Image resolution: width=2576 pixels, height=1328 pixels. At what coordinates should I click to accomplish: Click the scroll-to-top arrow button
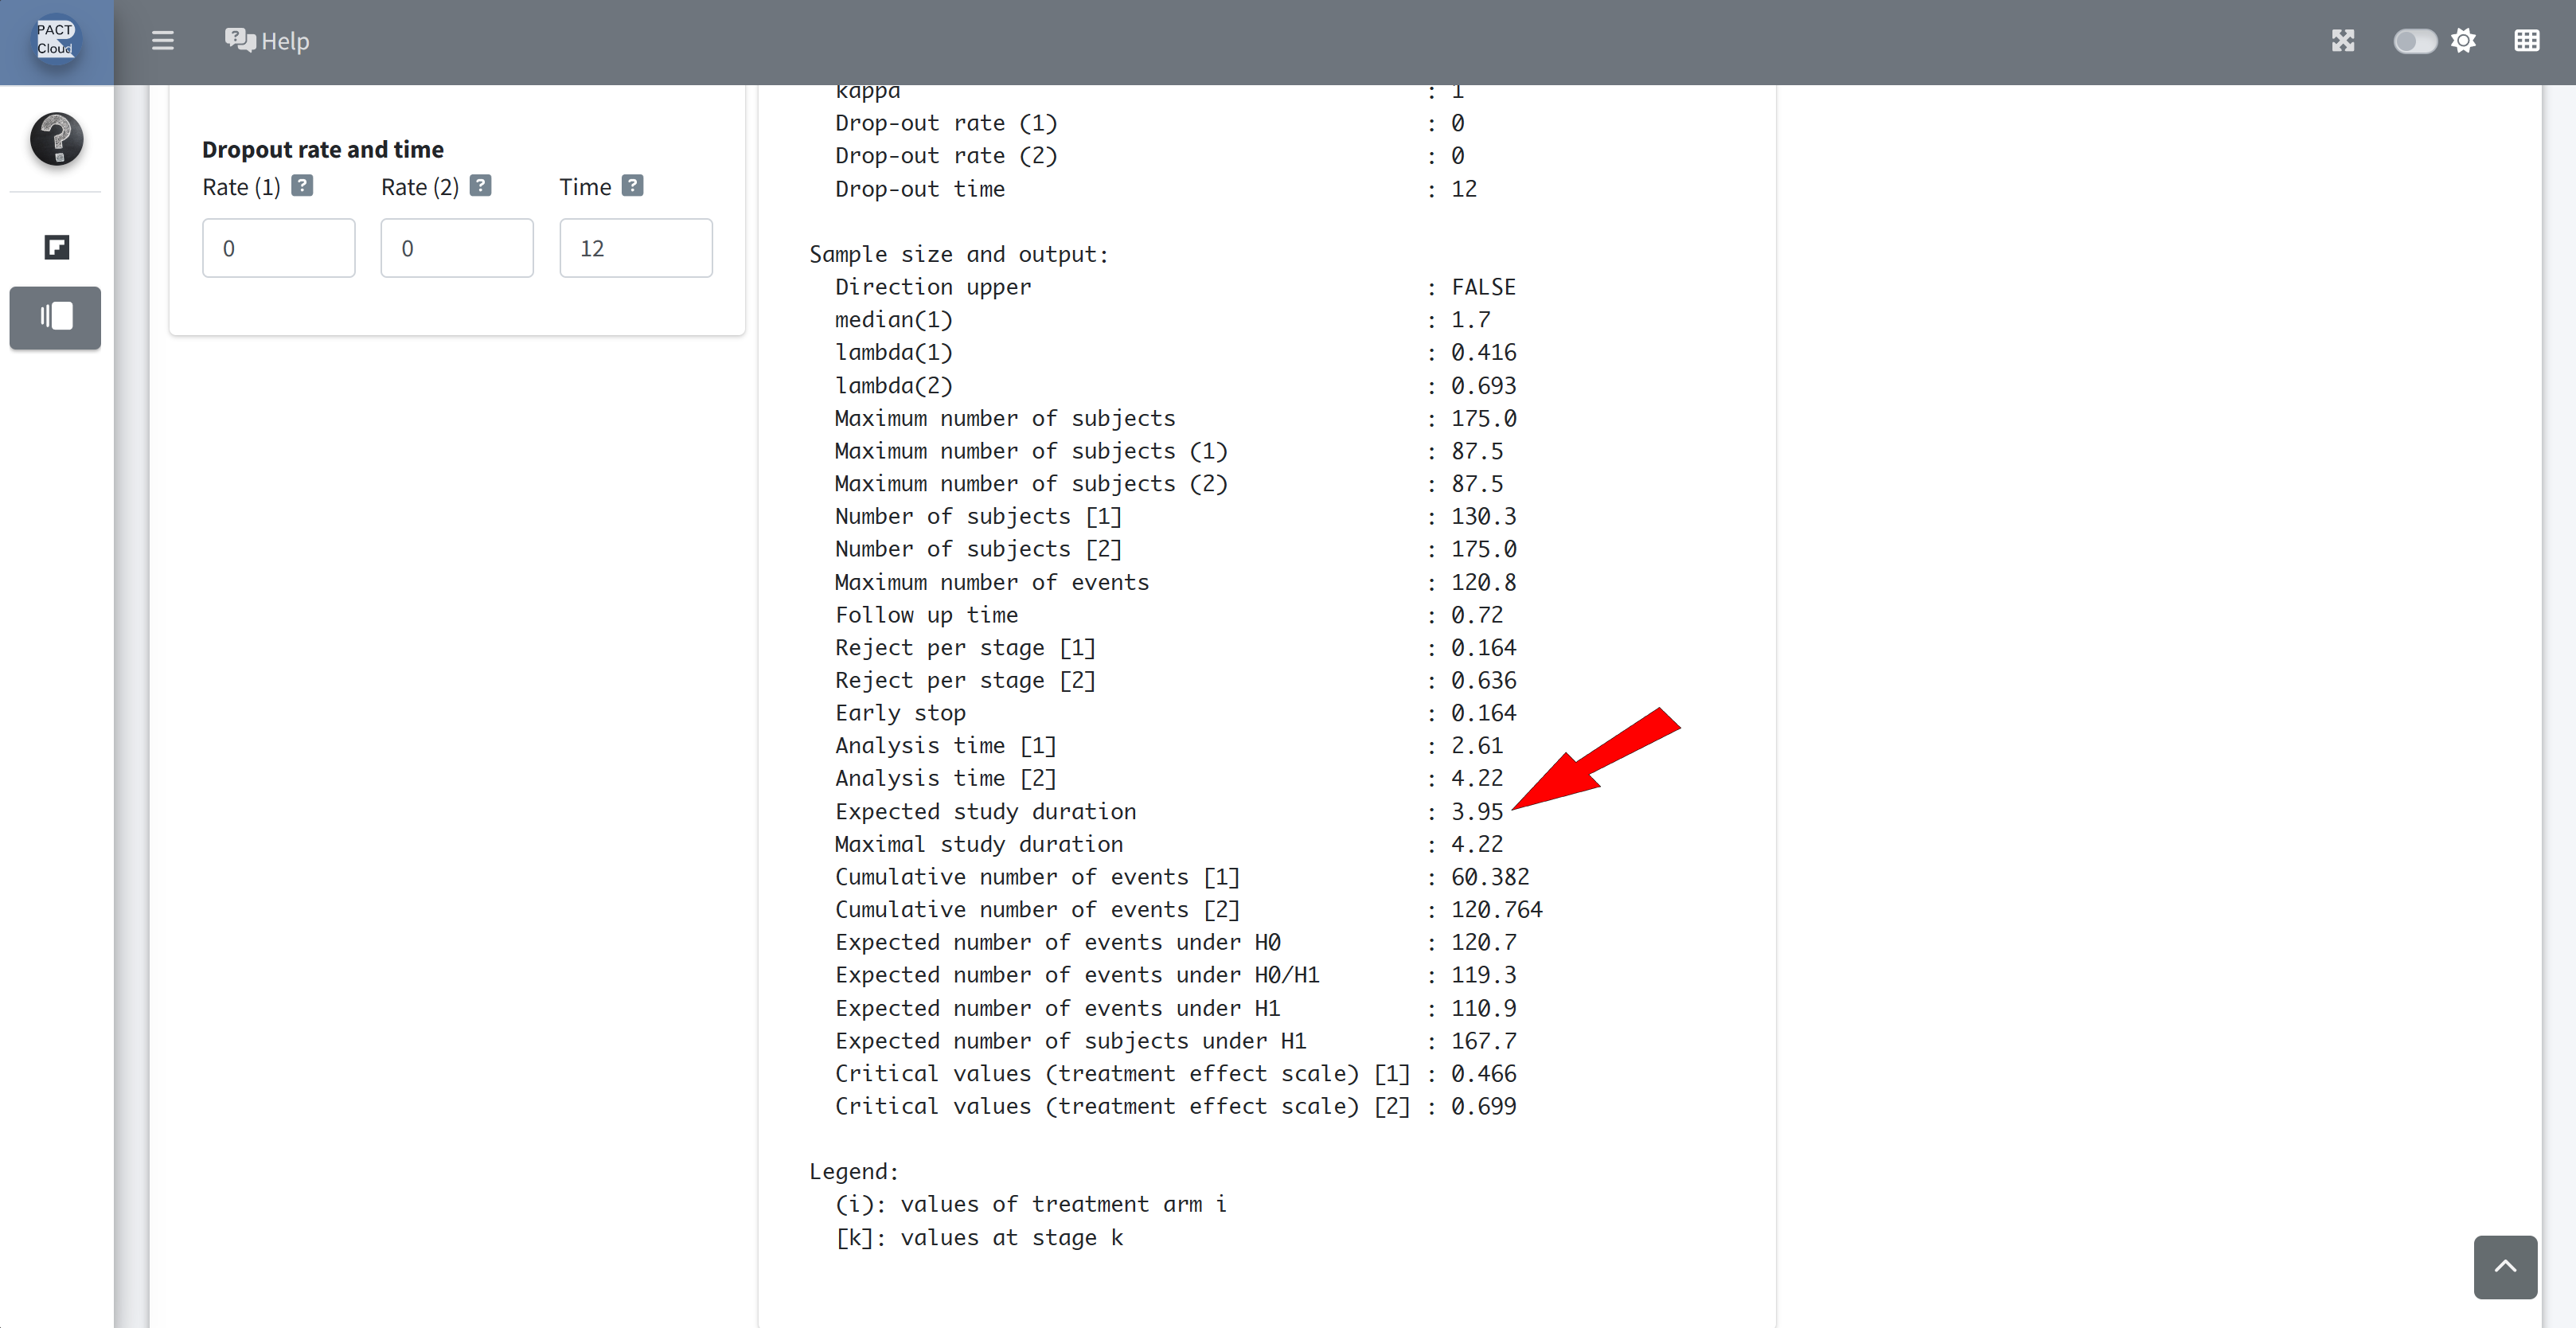2505,1266
